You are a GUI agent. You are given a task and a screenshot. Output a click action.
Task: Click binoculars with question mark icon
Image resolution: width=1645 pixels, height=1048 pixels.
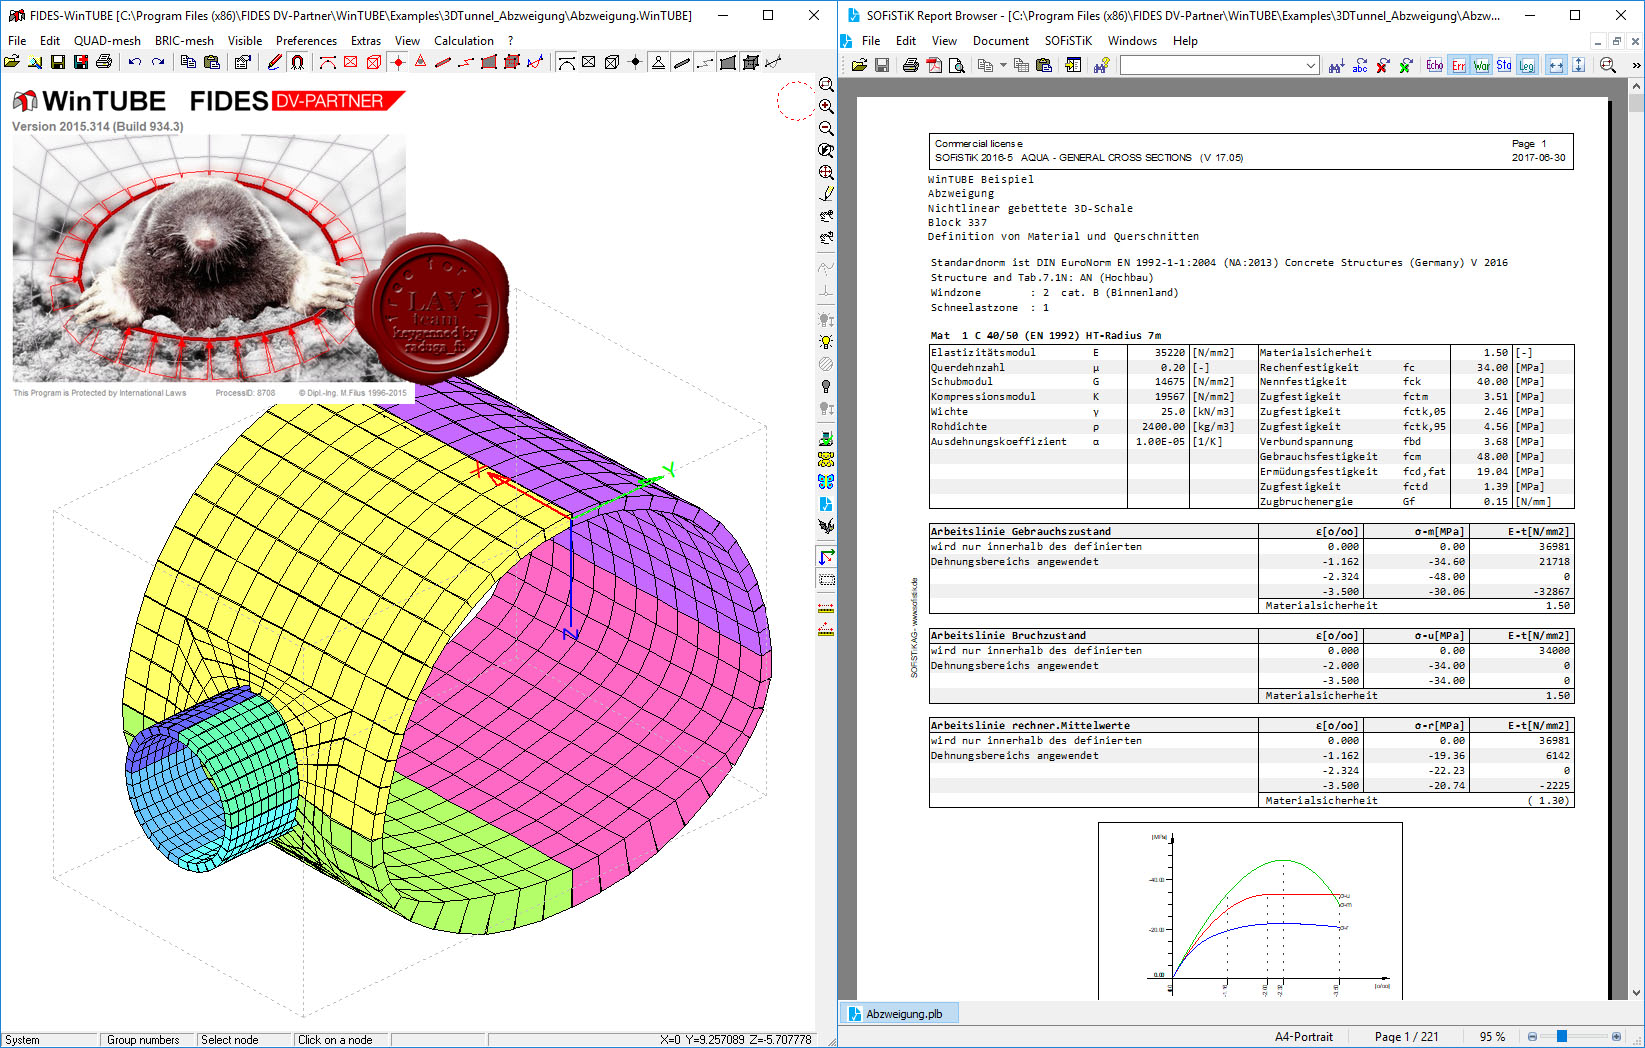coord(1101,65)
